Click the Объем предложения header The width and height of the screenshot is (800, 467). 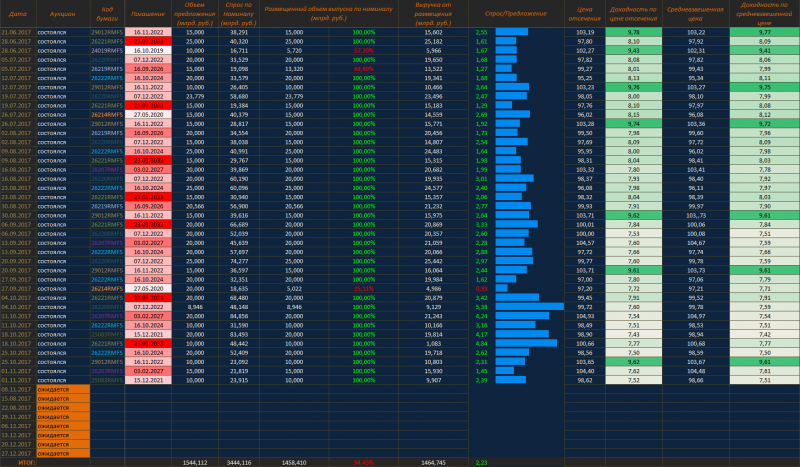[x=195, y=14]
